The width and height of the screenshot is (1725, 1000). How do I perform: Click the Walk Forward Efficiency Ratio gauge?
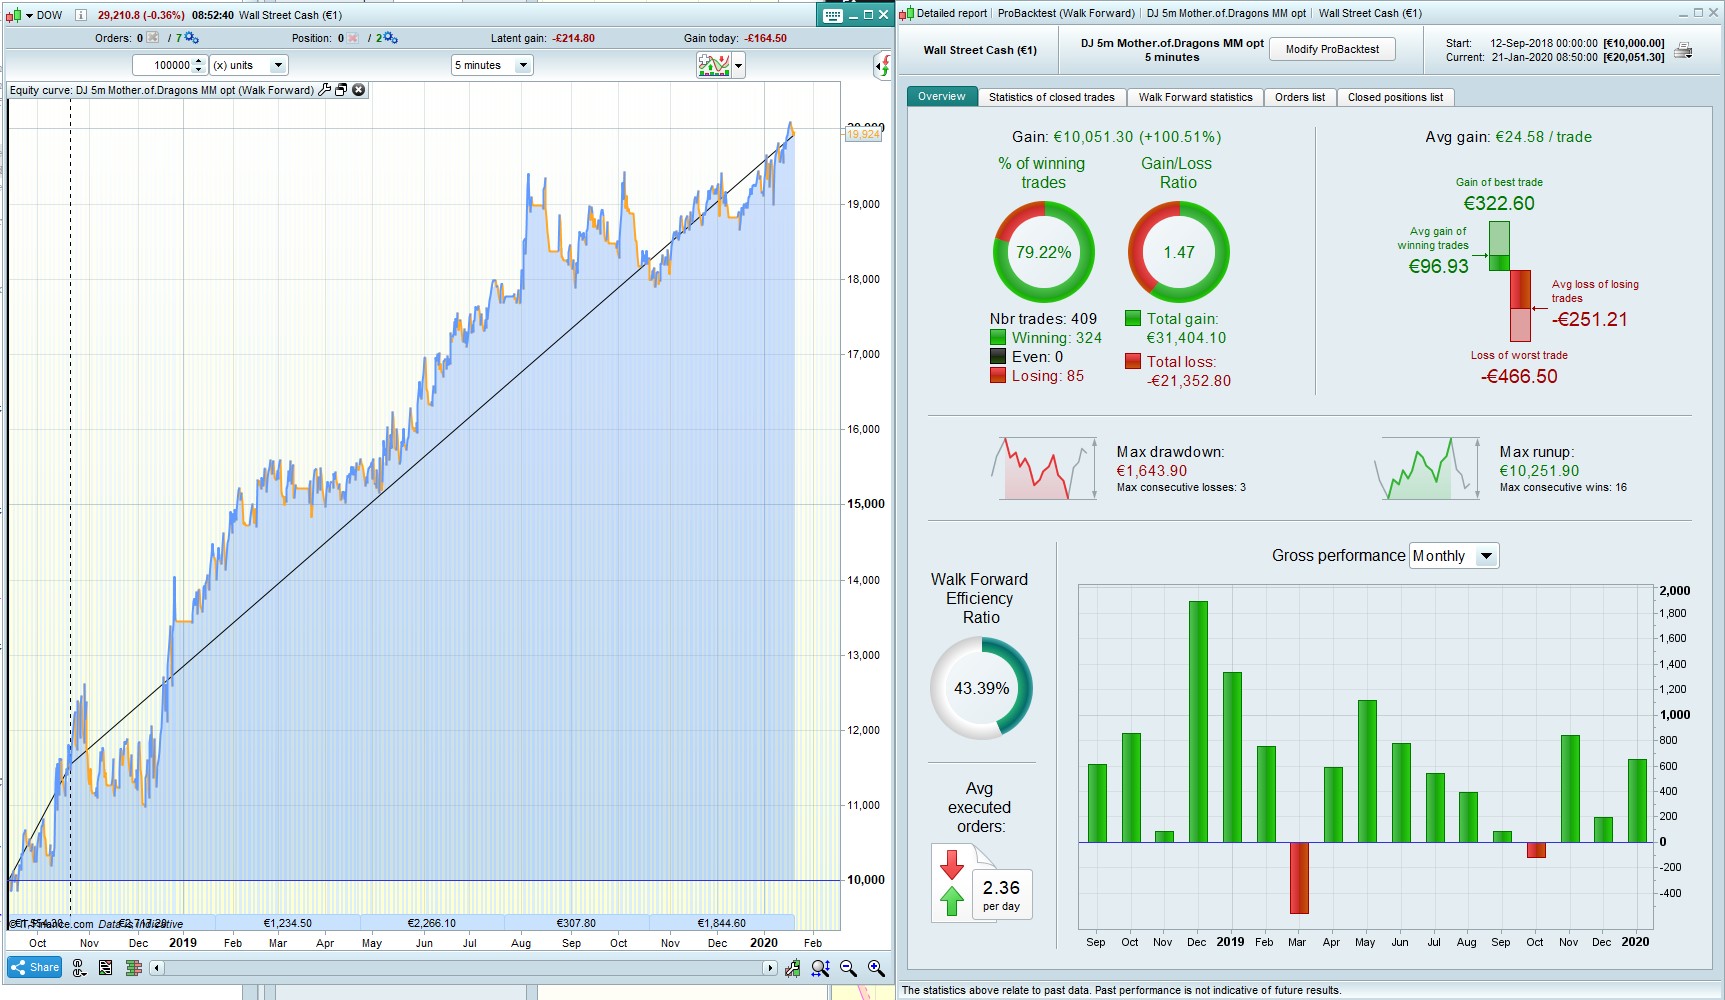click(981, 688)
